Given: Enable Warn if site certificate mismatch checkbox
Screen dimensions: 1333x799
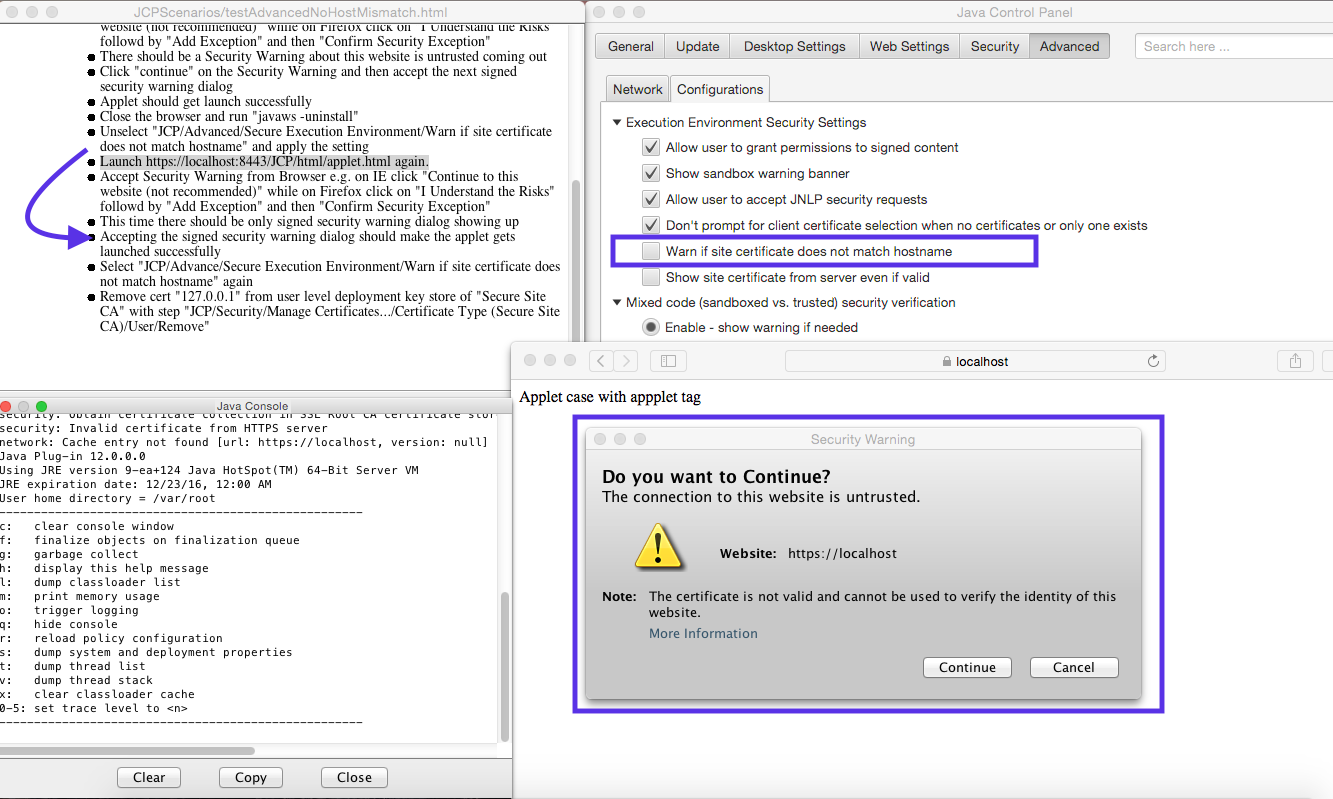Looking at the screenshot, I should (x=651, y=251).
